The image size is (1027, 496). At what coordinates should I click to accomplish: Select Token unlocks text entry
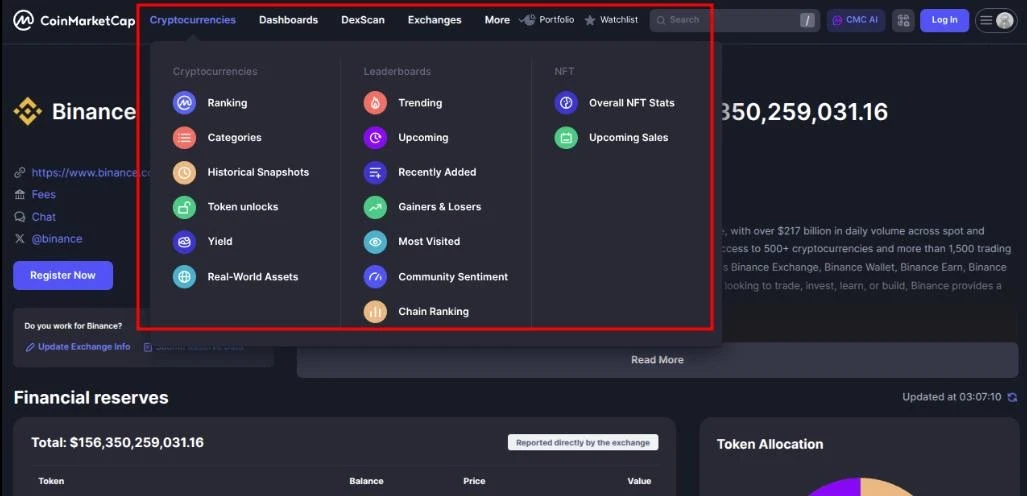click(x=243, y=207)
